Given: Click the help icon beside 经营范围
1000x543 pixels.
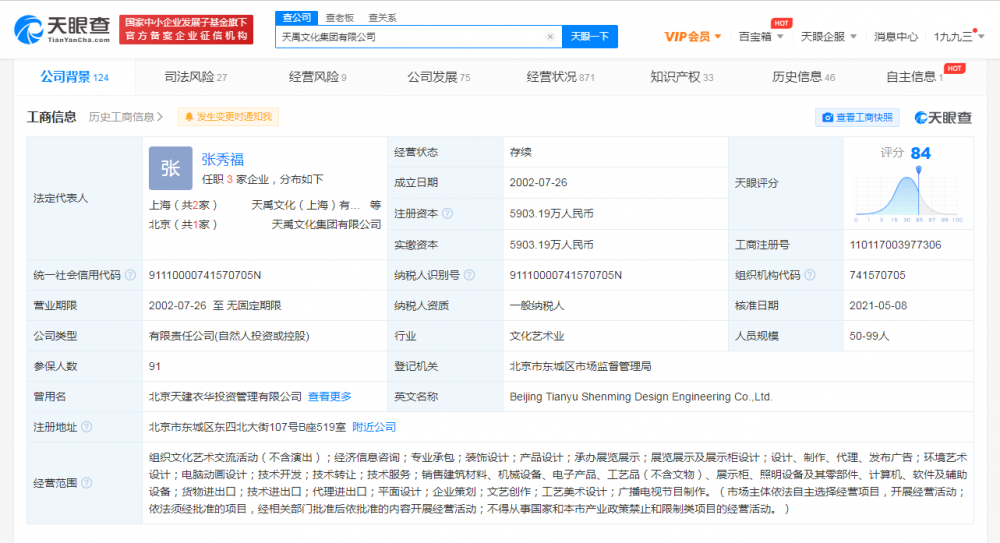Looking at the screenshot, I should coord(86,482).
